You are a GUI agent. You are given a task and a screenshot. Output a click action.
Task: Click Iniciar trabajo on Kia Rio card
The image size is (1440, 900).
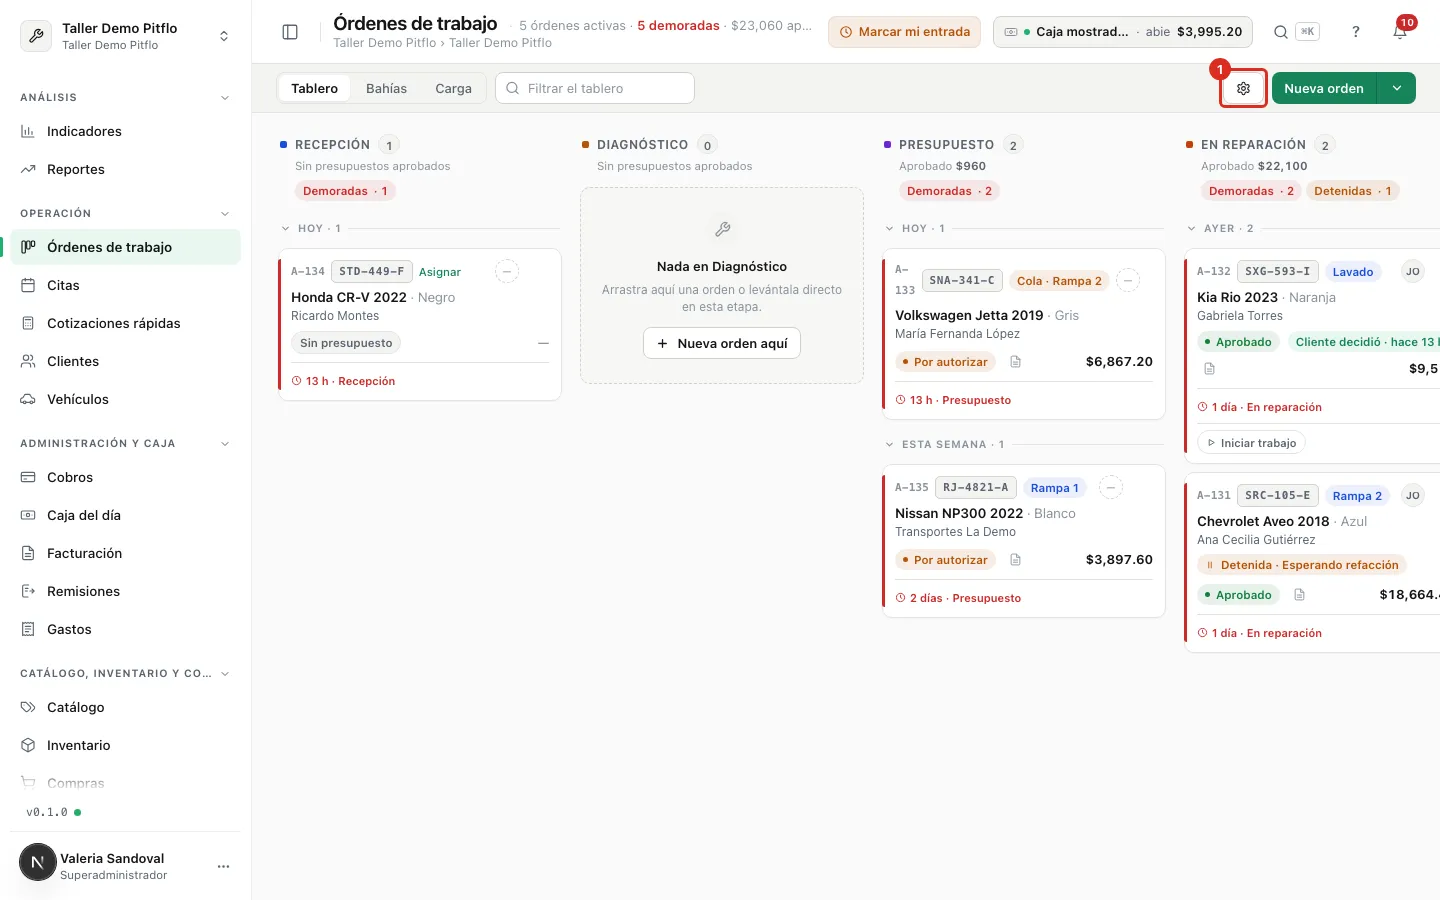pos(1251,443)
